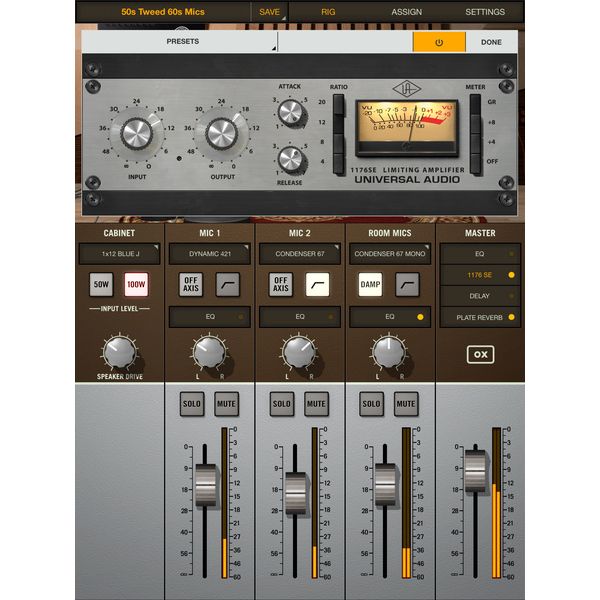This screenshot has height=600, width=600.
Task: Open the CONDENSER 67 Mic 2 selector
Action: (x=300, y=254)
